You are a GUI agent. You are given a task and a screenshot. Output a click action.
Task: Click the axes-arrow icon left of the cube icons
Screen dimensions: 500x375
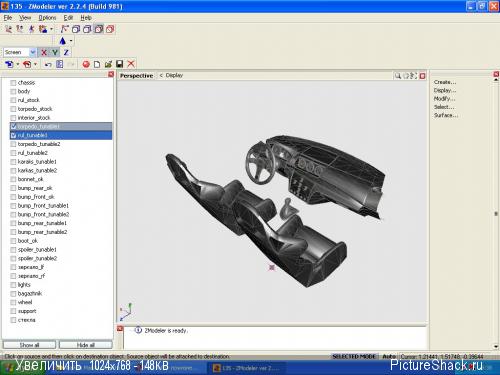[64, 29]
